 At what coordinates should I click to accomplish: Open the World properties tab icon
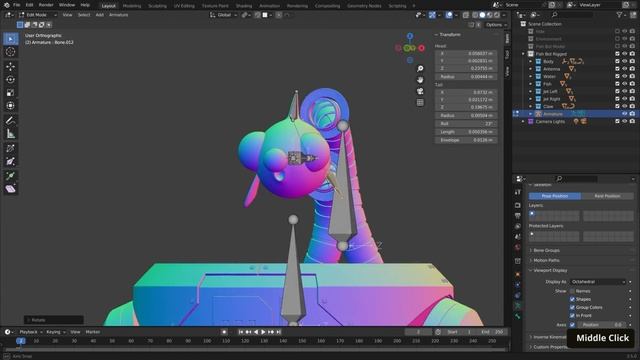point(518,247)
